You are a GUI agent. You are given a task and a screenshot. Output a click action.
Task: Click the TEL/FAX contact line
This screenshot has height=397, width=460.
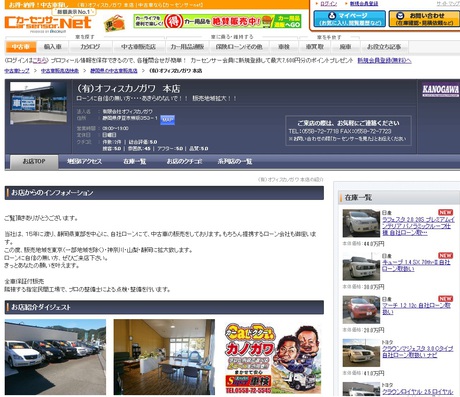340,131
